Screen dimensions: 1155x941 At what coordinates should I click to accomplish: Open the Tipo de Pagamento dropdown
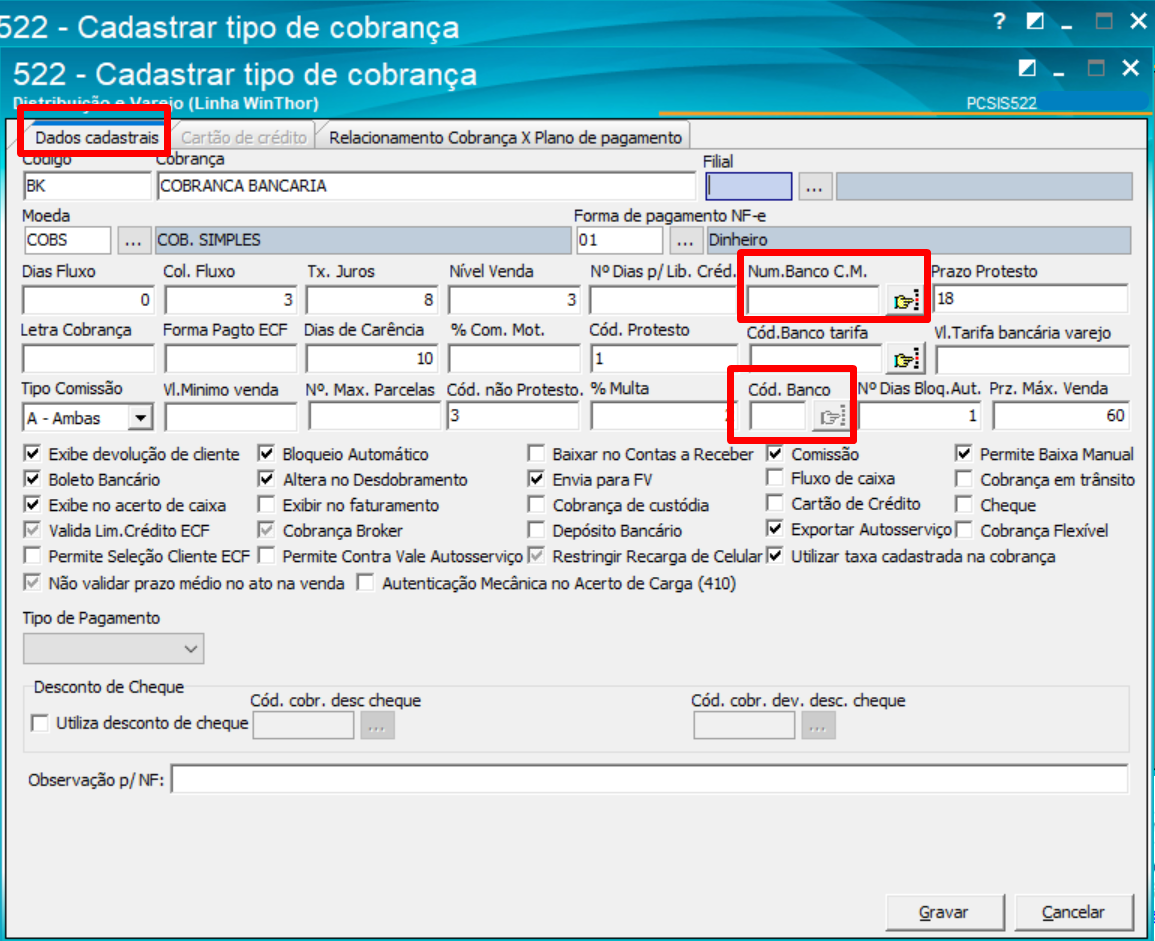click(113, 648)
